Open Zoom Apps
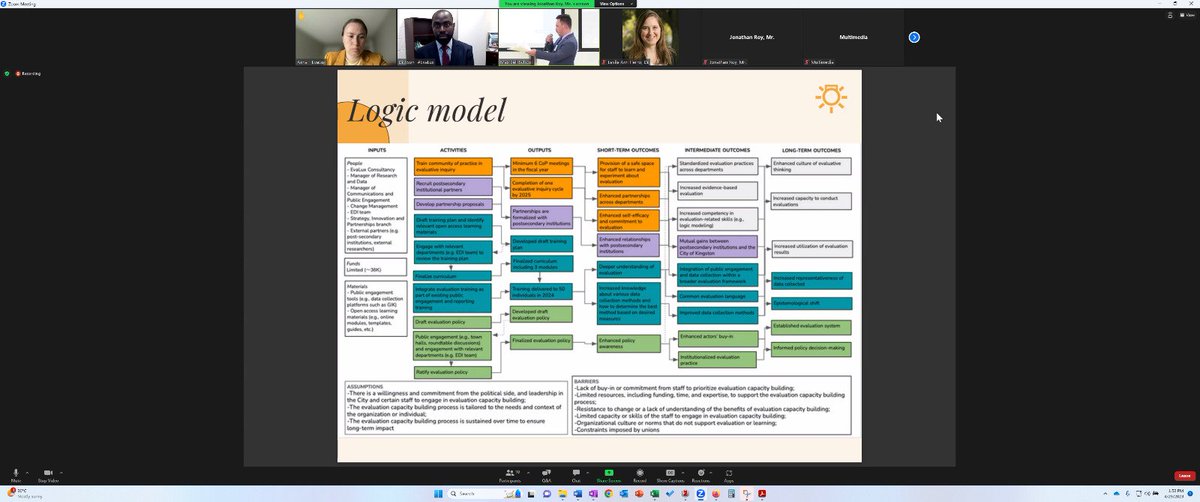Viewport: 1200px width, 502px height. 729,474
